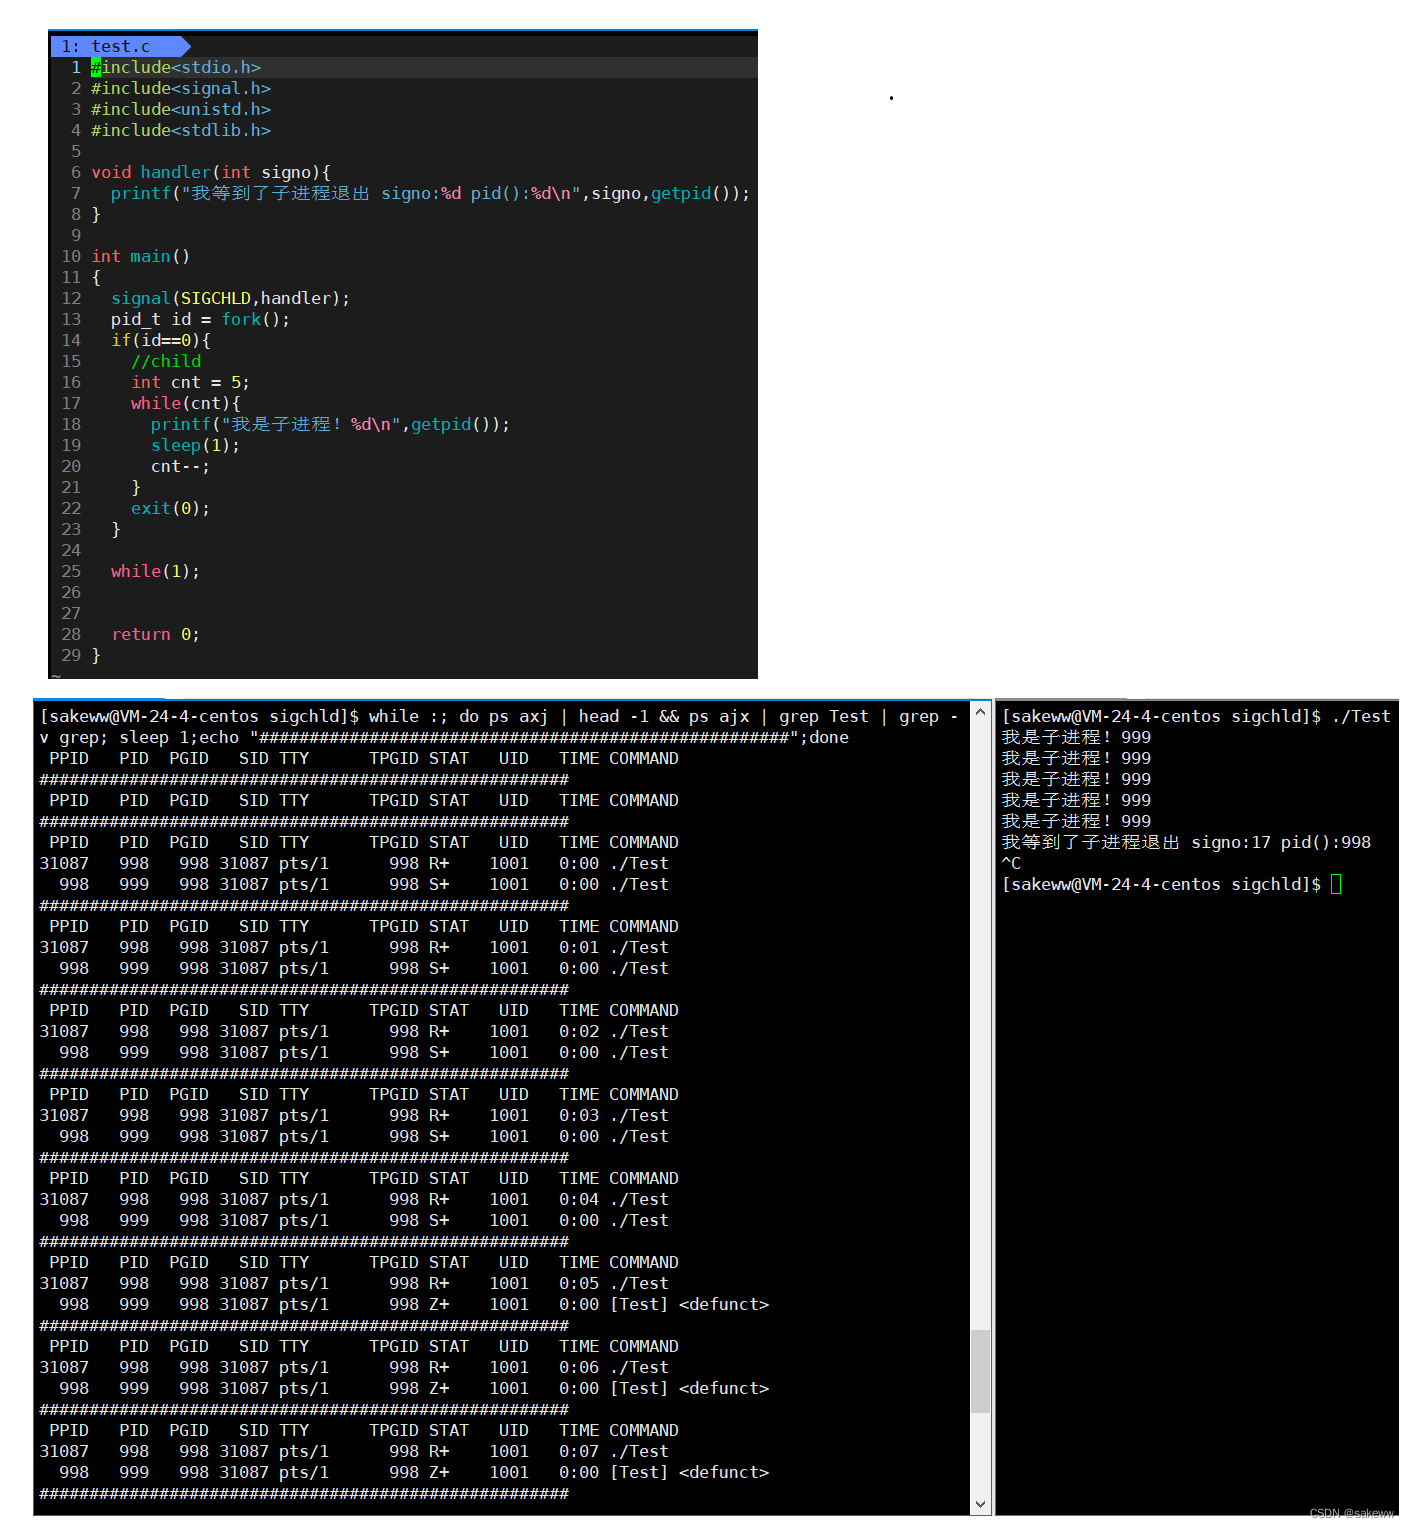Screen dimensions: 1410x1528
Task: Click the return 0; line
Action: coord(155,634)
